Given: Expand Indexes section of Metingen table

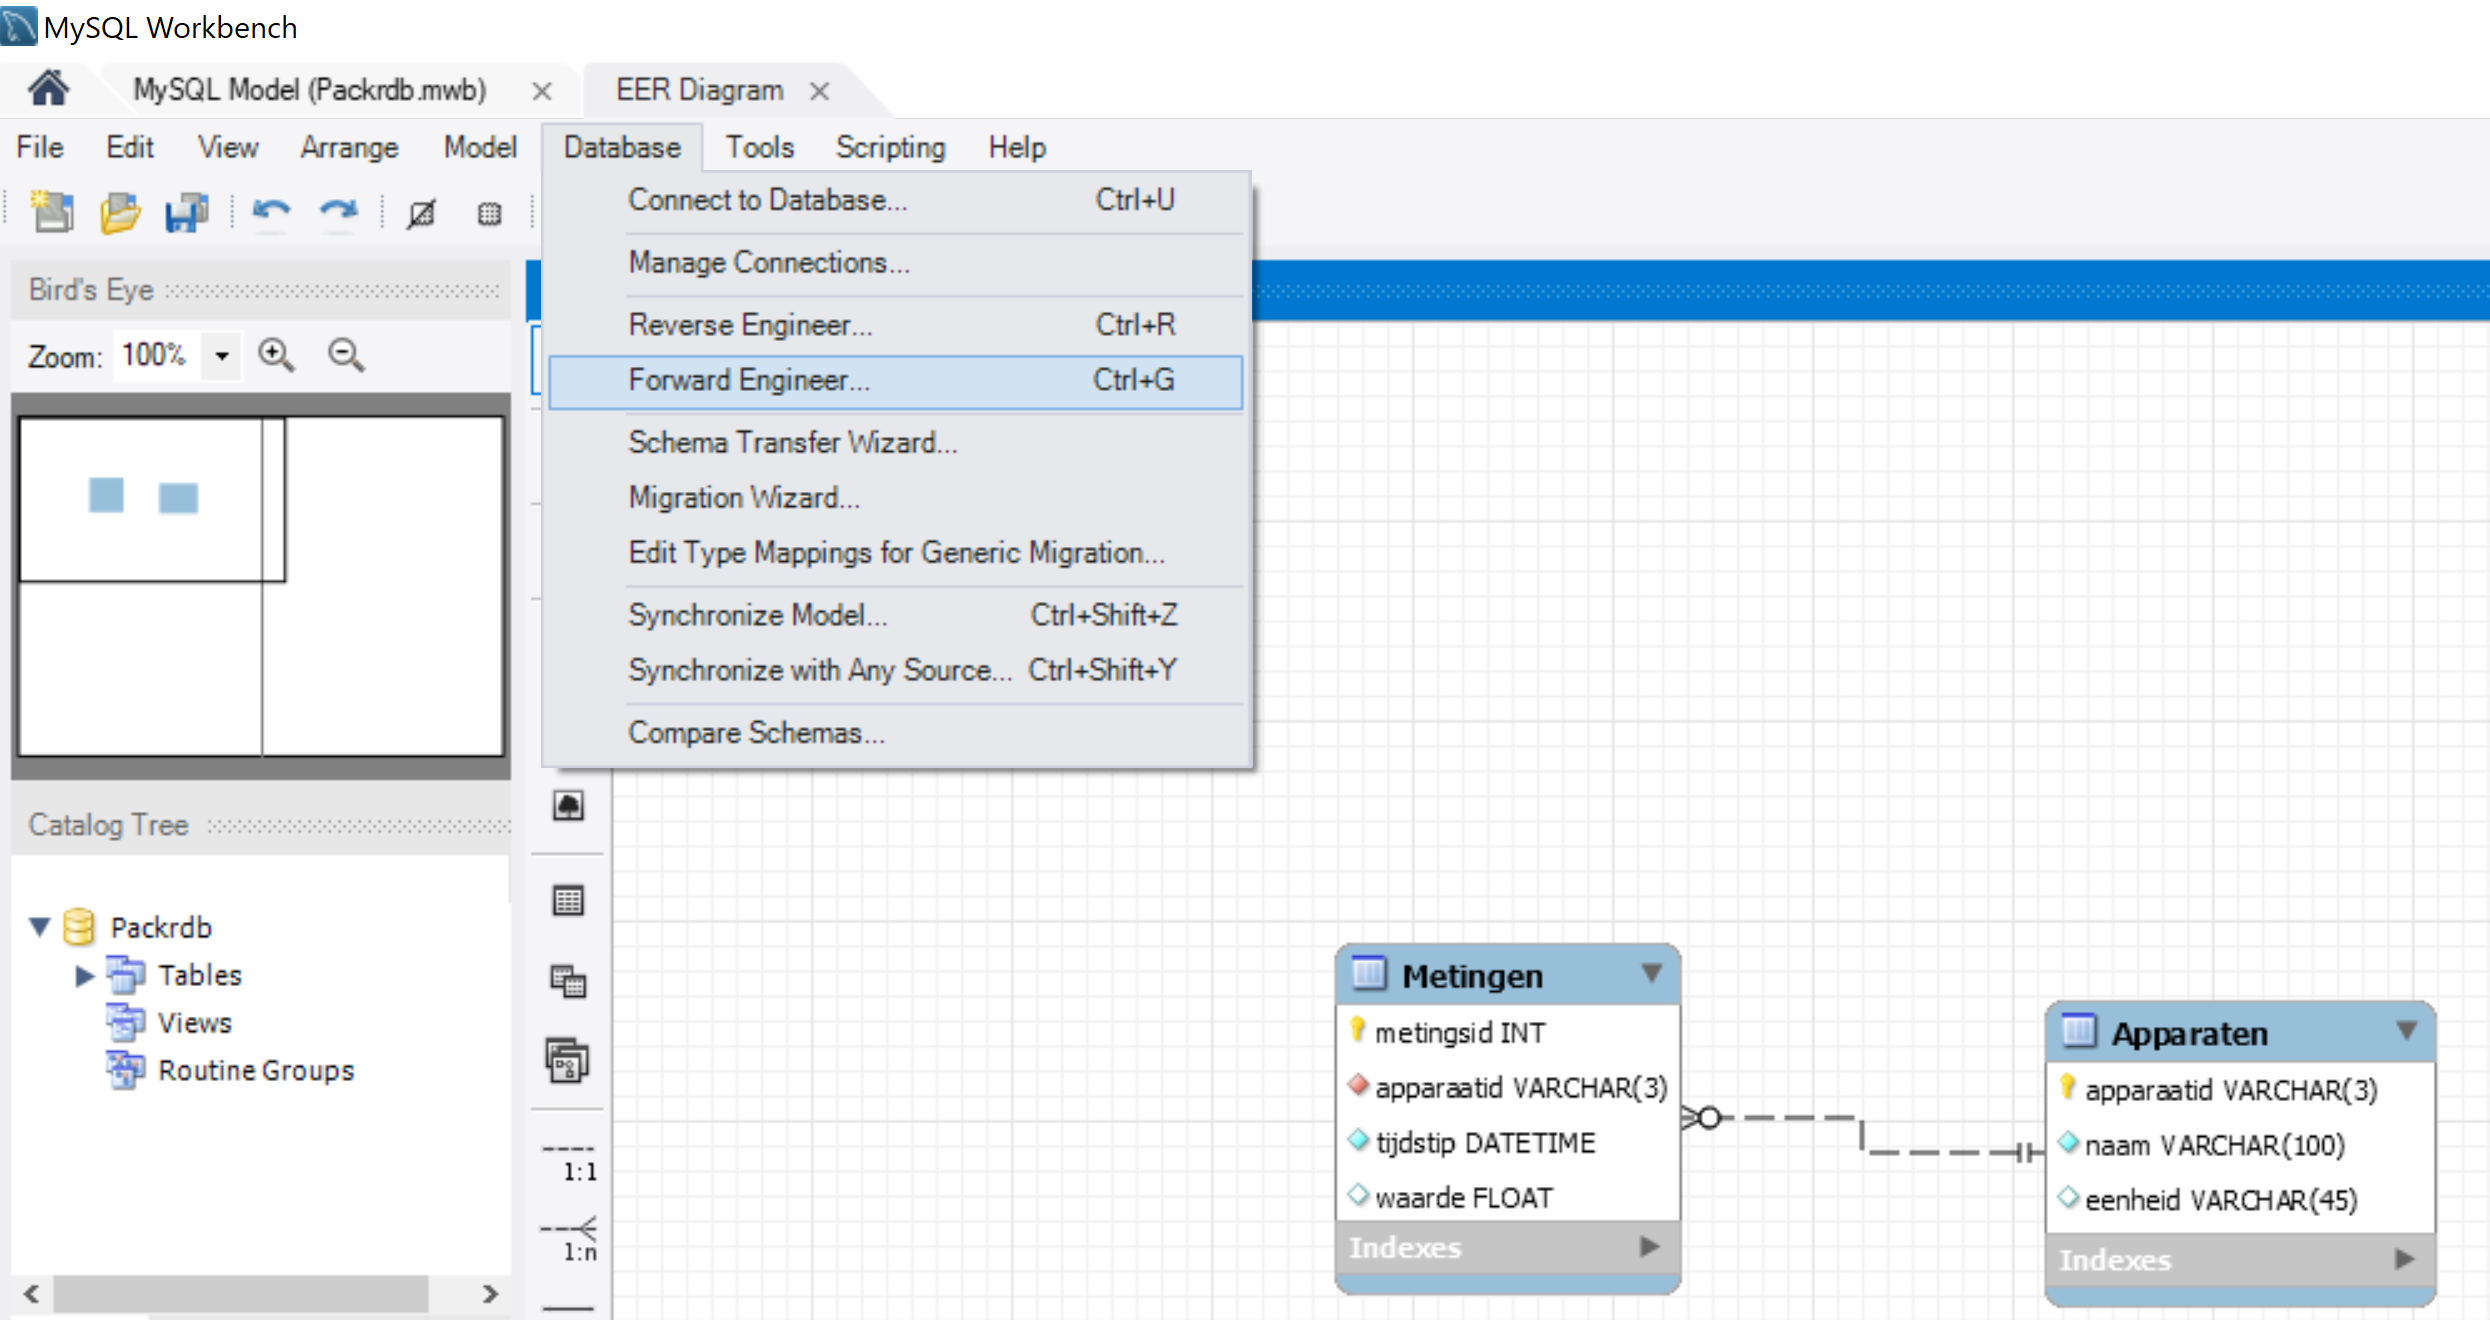Looking at the screenshot, I should pyautogui.click(x=1649, y=1246).
